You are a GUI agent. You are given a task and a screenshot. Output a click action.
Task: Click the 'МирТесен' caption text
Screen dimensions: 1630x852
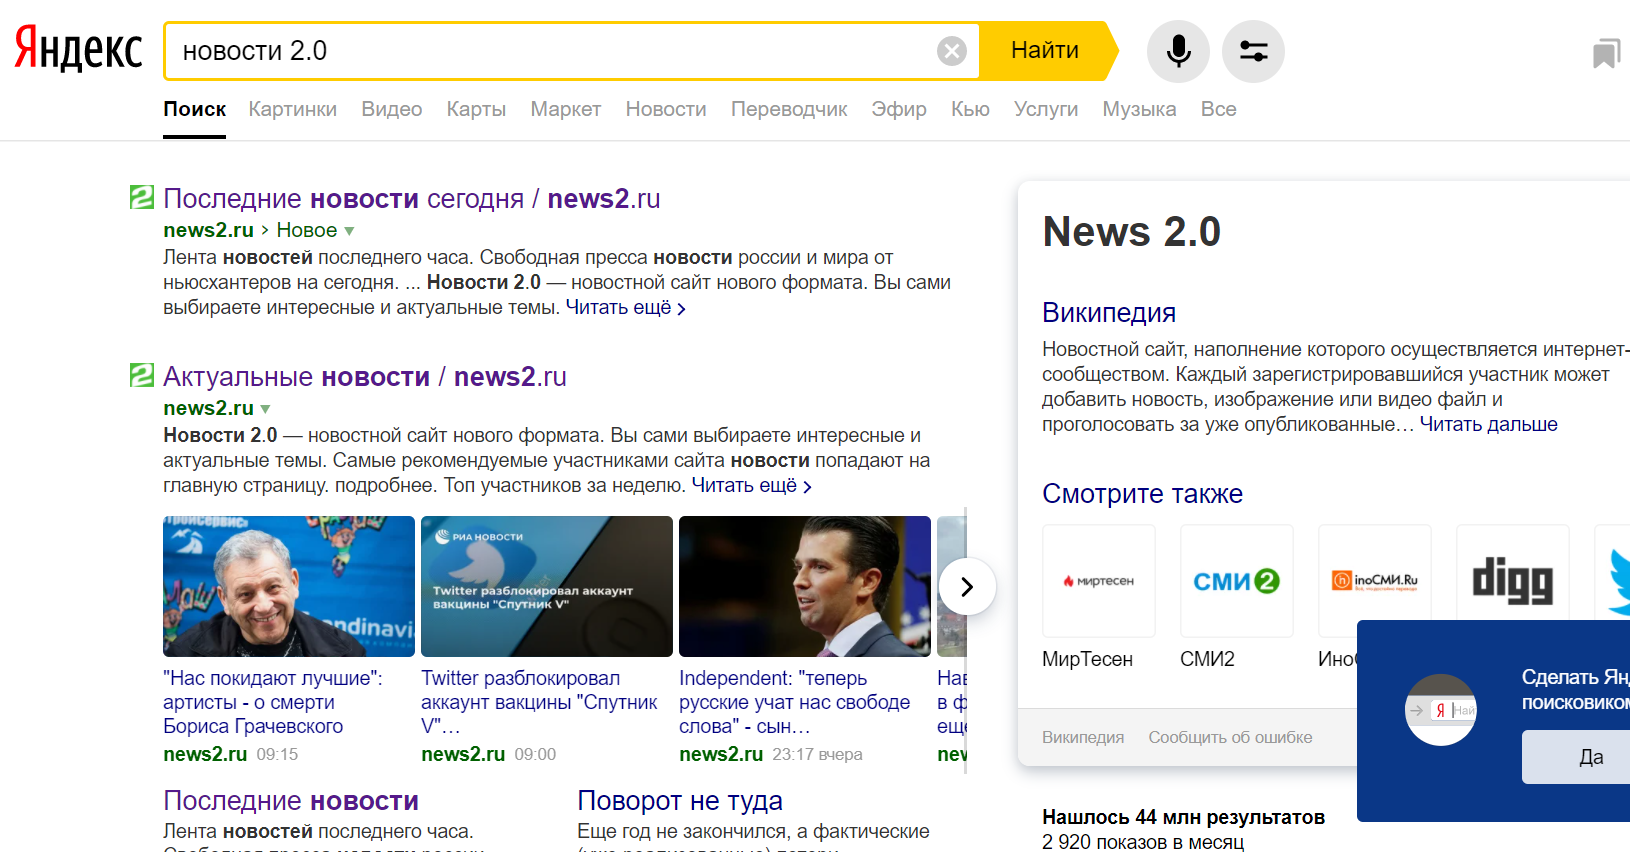(1087, 659)
